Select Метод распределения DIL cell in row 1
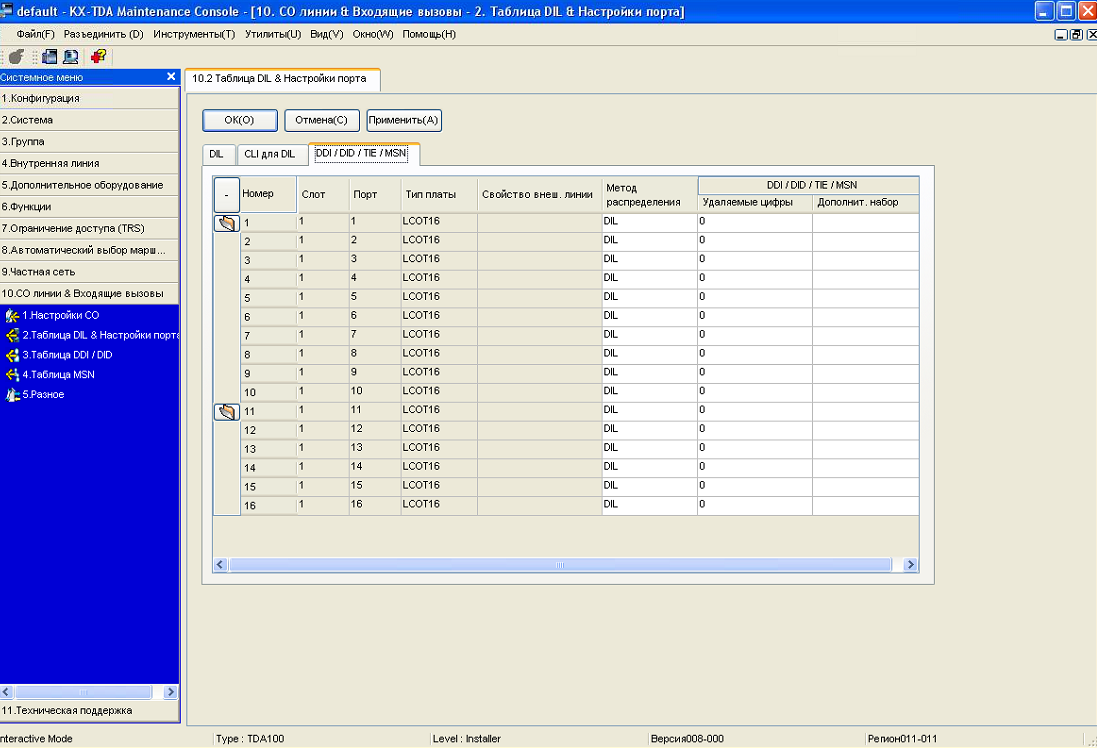Viewport: 1097px width, 748px height. [x=649, y=222]
